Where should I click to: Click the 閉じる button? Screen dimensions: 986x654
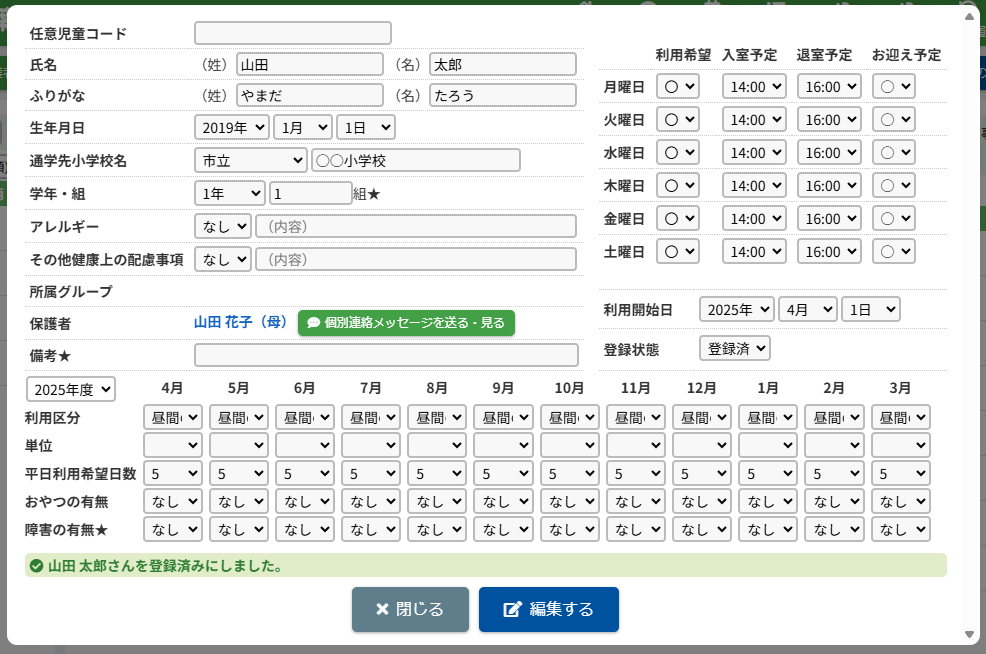point(410,609)
